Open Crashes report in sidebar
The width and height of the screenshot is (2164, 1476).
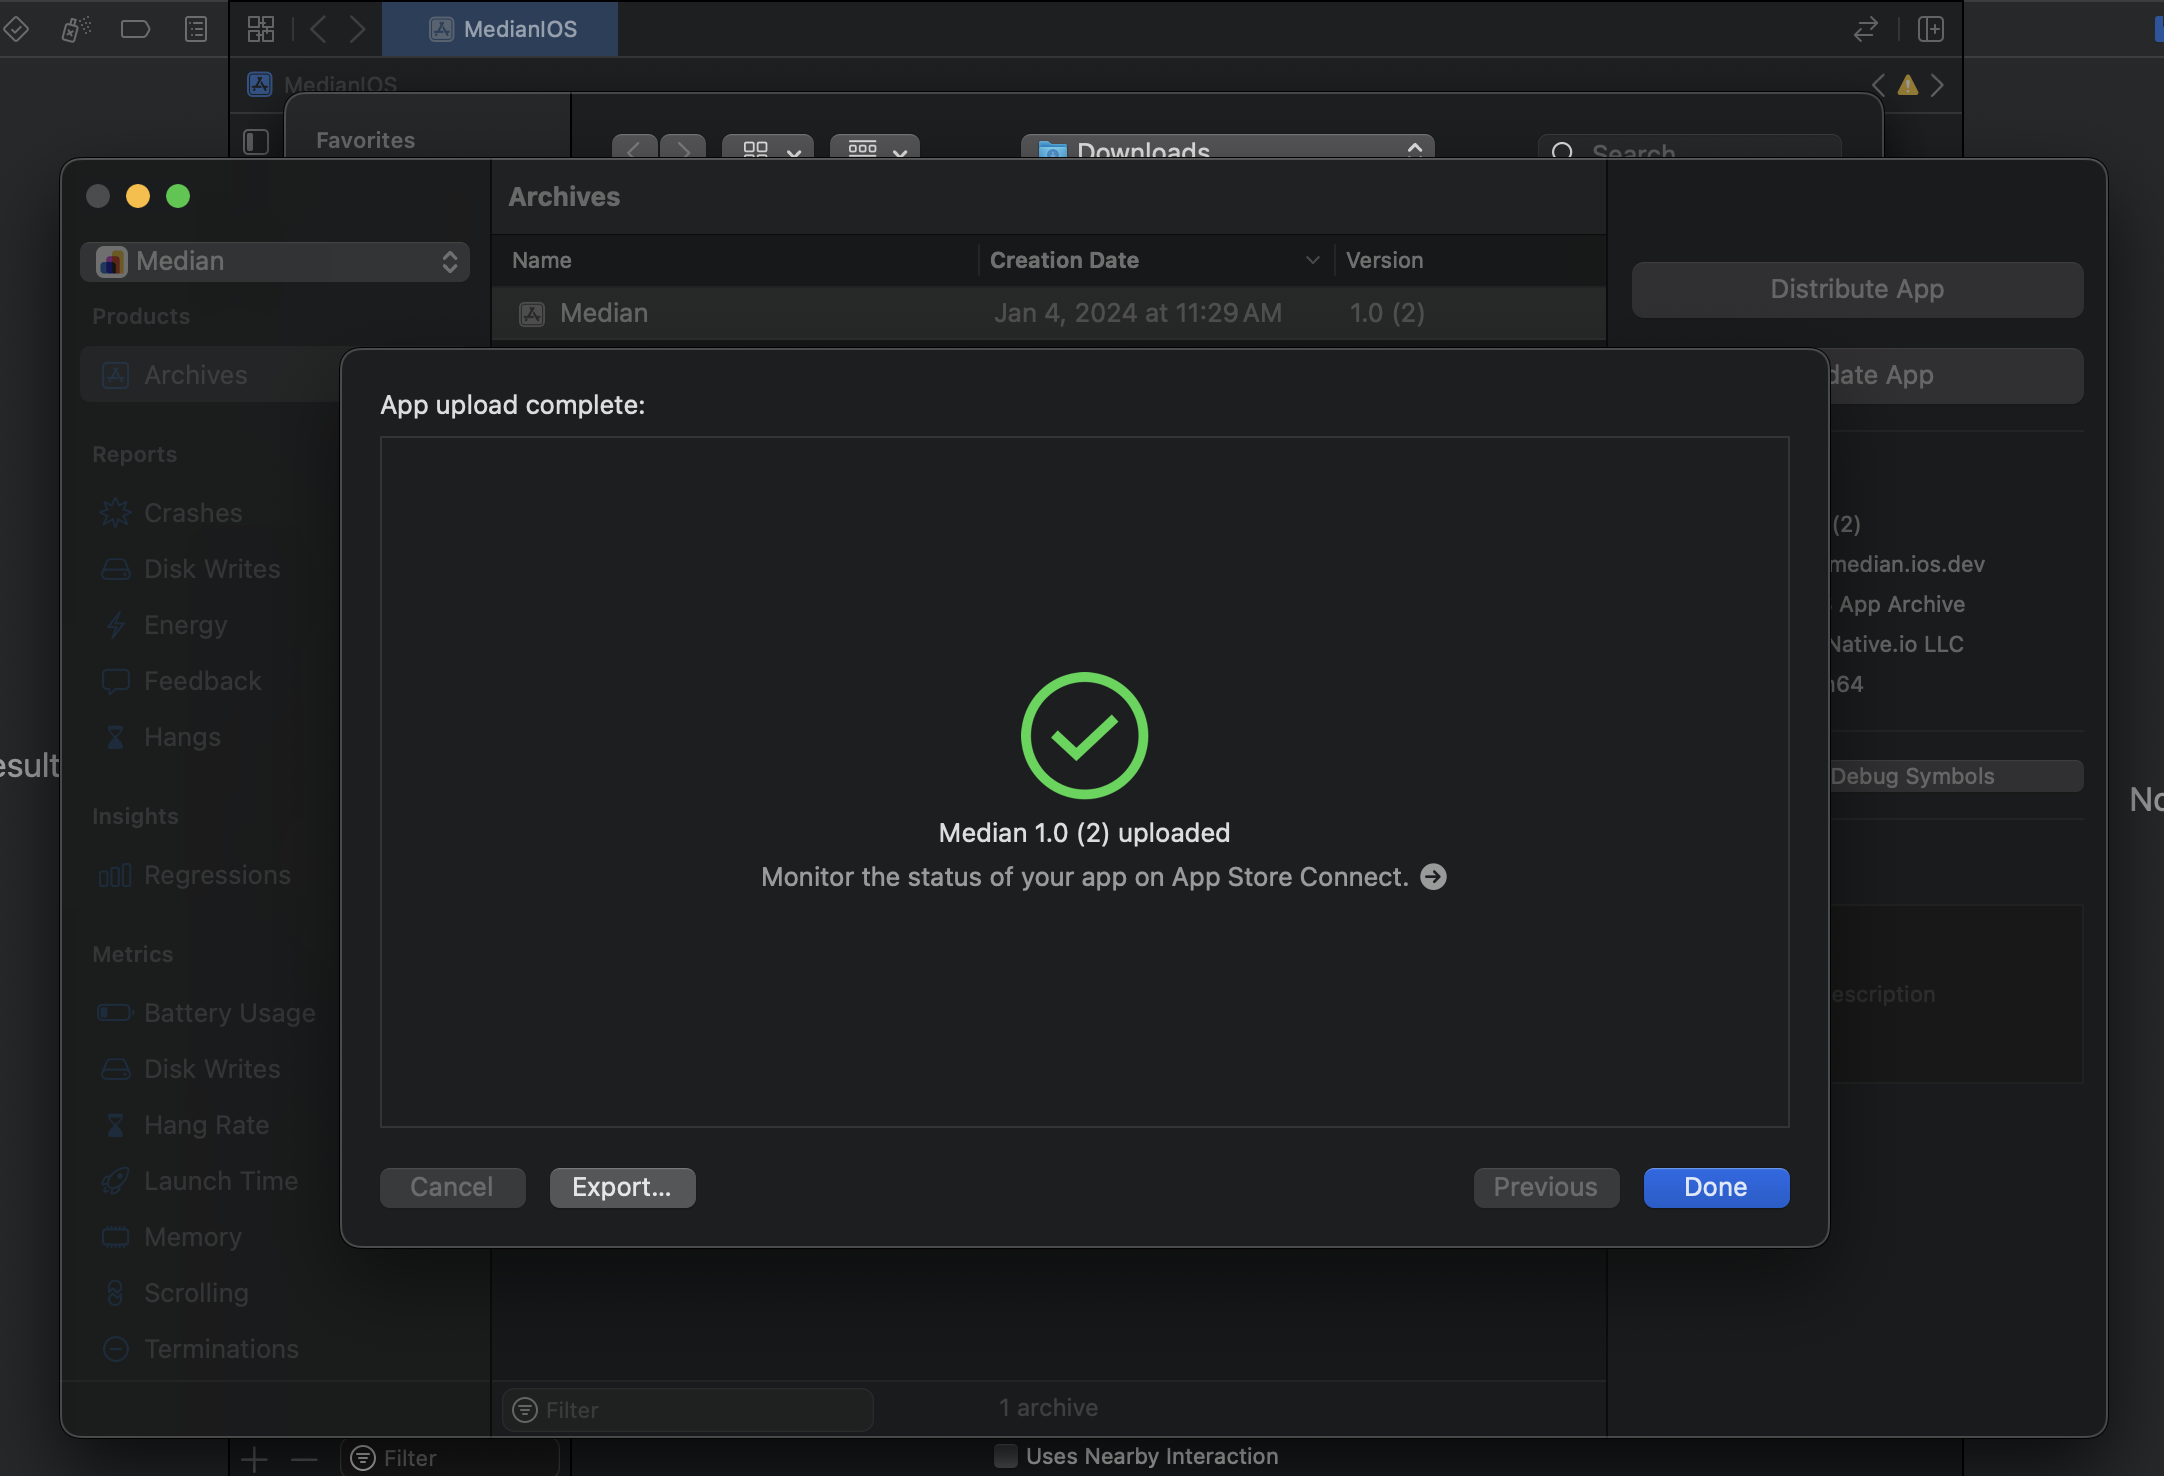(193, 513)
